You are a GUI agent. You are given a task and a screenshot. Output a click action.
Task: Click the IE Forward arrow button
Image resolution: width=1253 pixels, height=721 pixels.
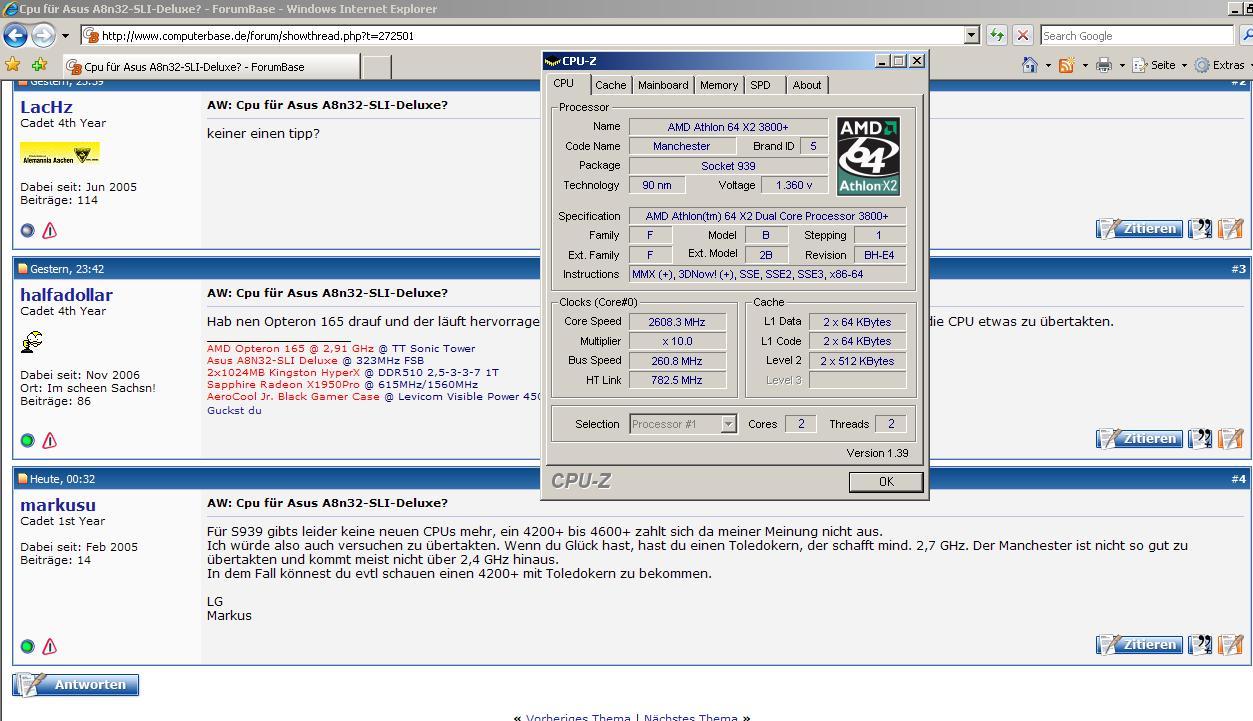click(43, 36)
